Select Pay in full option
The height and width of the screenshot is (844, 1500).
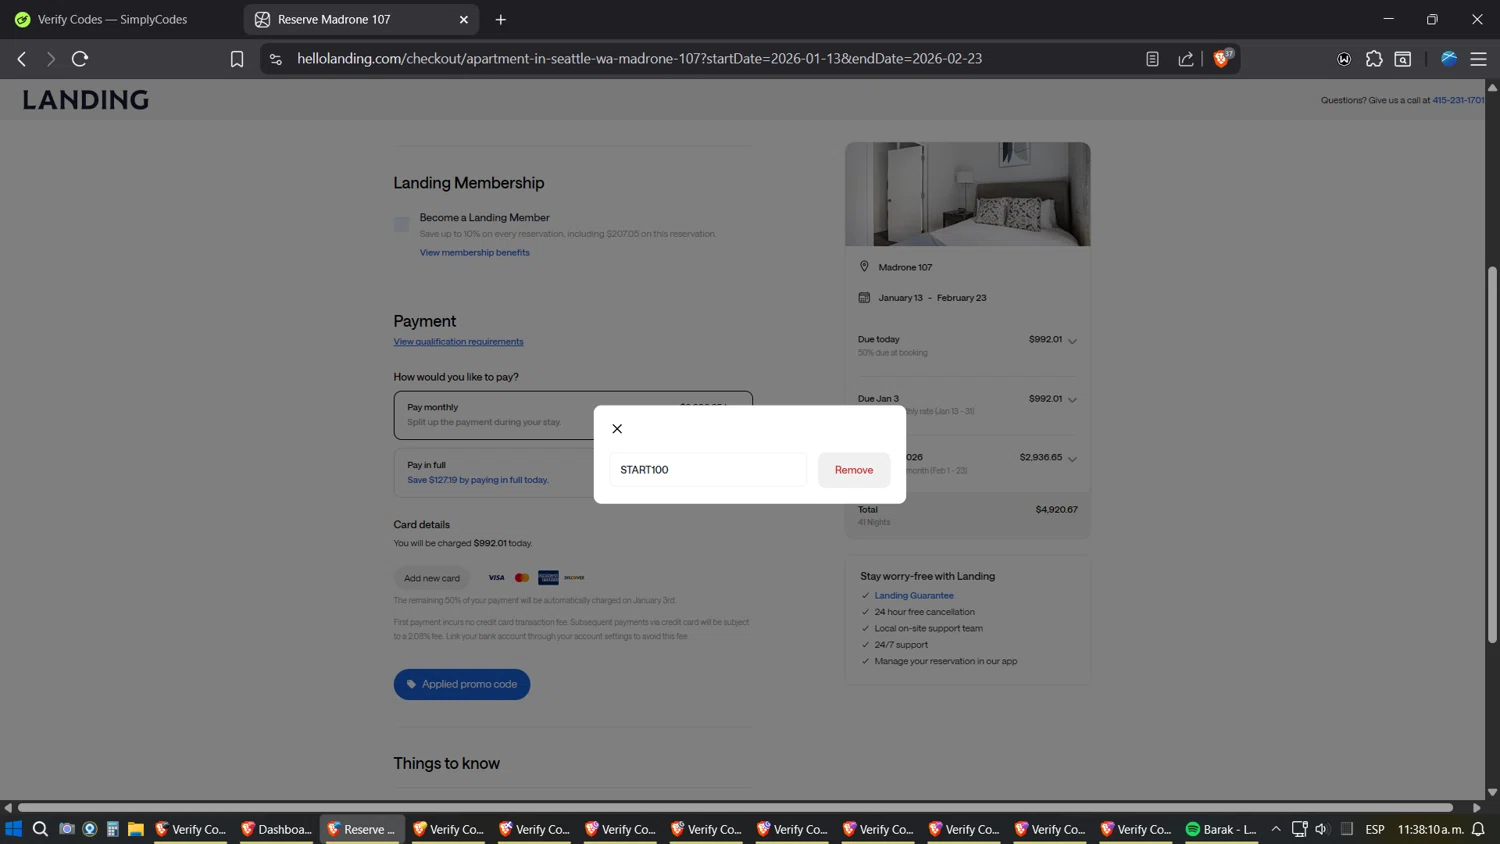pyautogui.click(x=573, y=472)
